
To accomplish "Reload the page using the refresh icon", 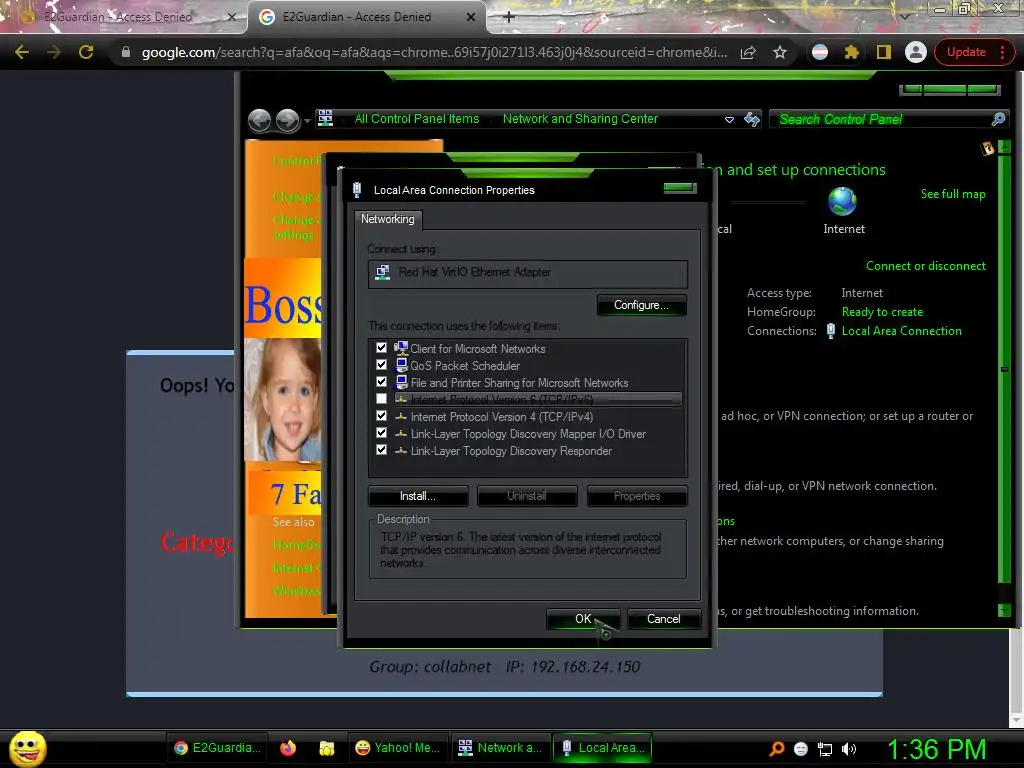I will [x=86, y=52].
